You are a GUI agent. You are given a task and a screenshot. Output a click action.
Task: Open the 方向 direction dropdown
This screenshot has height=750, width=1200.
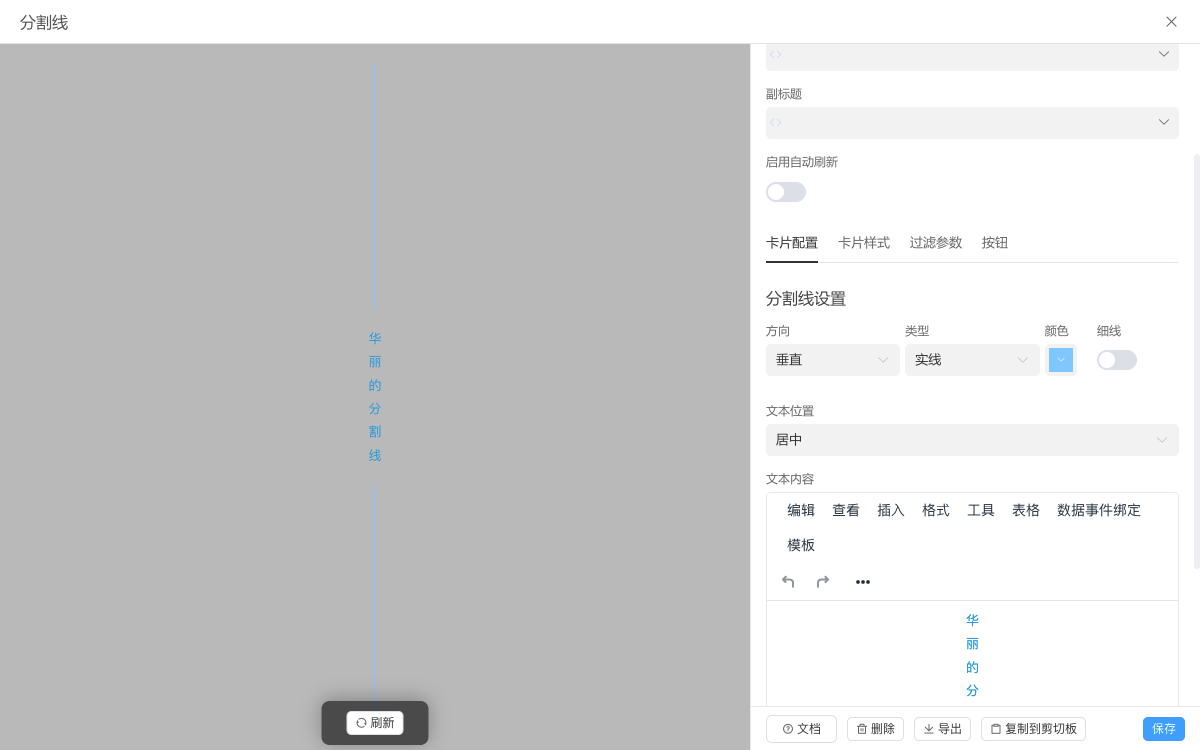832,360
